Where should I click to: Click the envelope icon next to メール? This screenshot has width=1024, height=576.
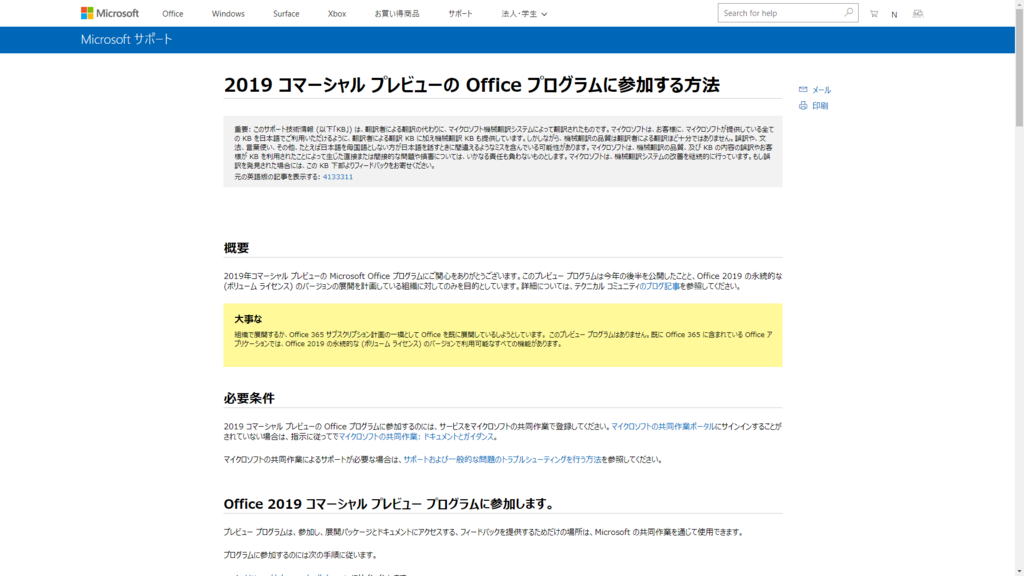pos(803,89)
